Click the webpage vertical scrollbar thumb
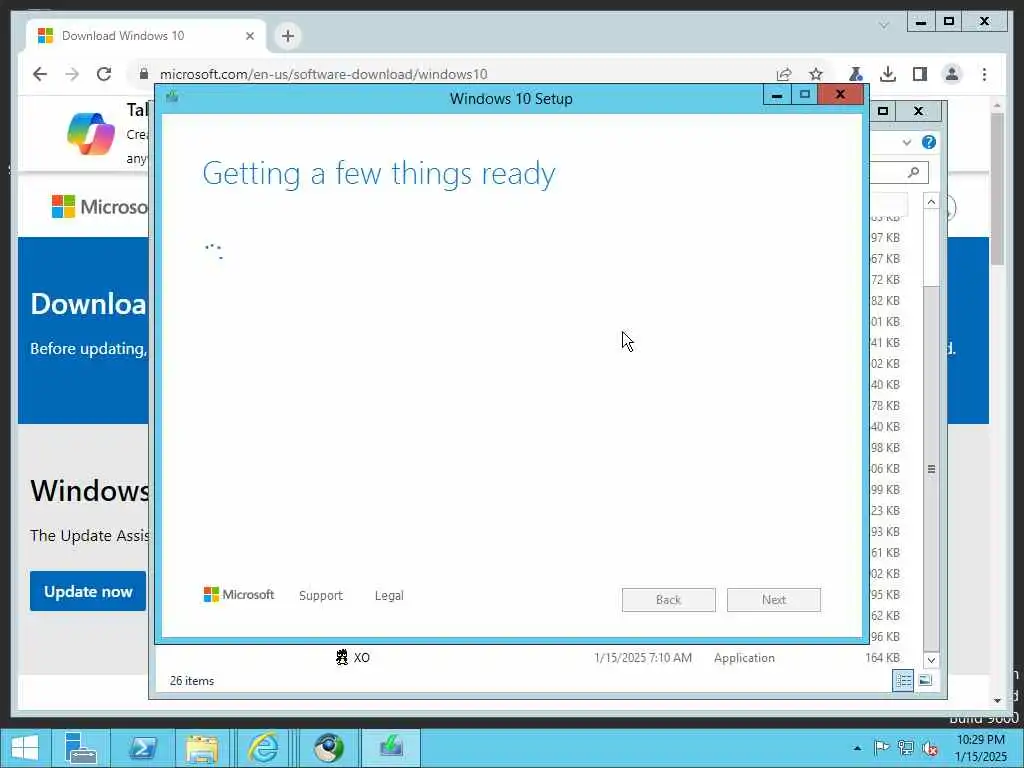Viewport: 1024px width, 768px height. 997,189
